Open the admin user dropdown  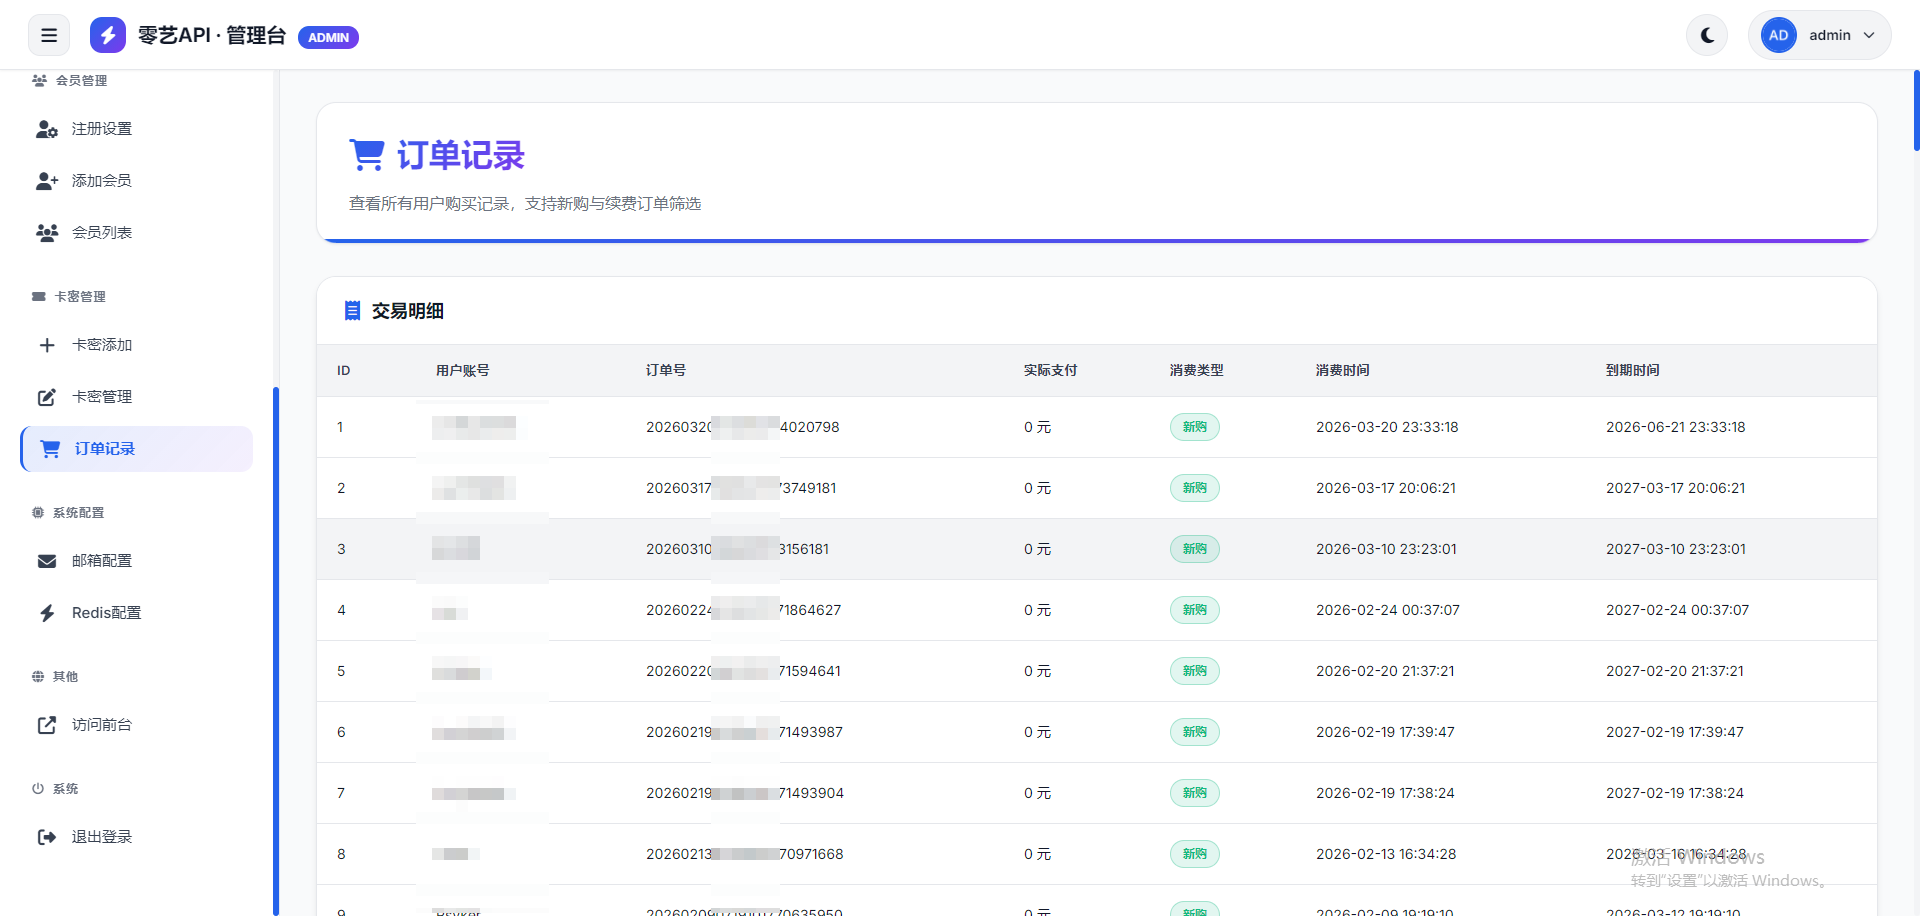(x=1819, y=36)
